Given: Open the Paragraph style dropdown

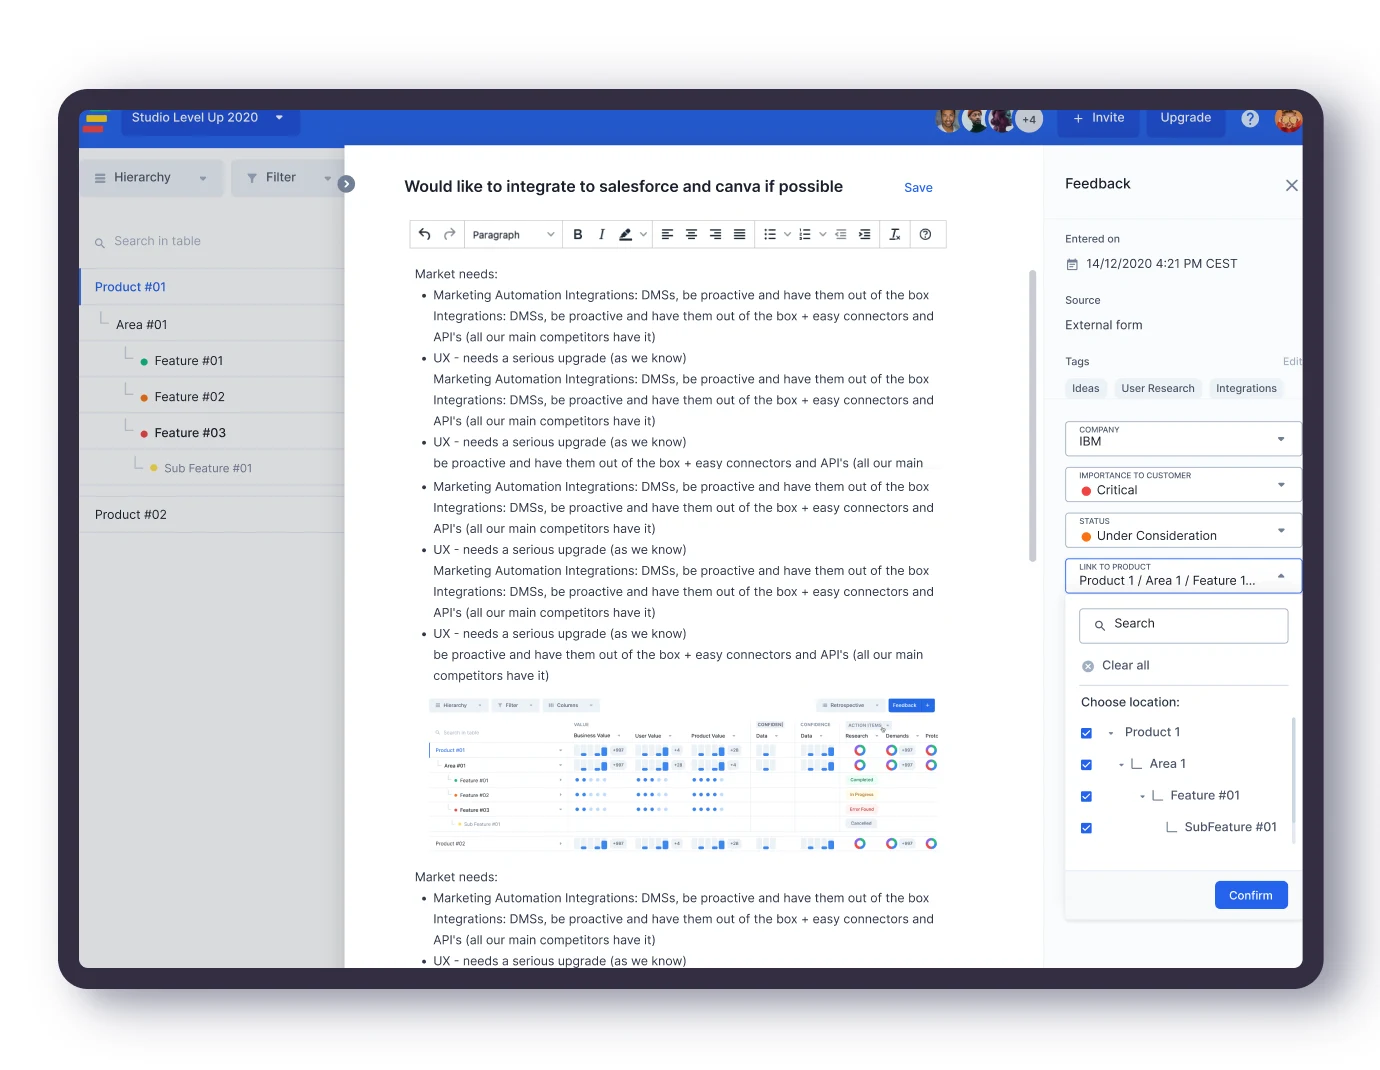Looking at the screenshot, I should (x=513, y=234).
